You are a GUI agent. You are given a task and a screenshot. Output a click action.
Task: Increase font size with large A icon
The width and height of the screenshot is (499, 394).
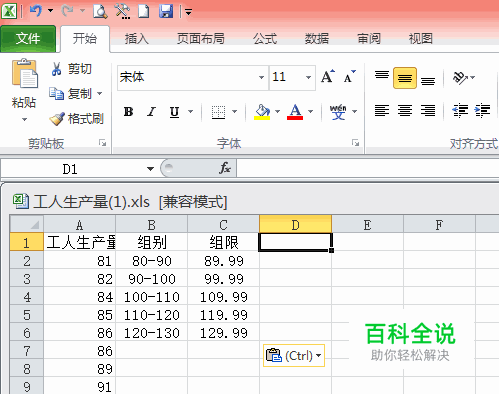coord(328,77)
